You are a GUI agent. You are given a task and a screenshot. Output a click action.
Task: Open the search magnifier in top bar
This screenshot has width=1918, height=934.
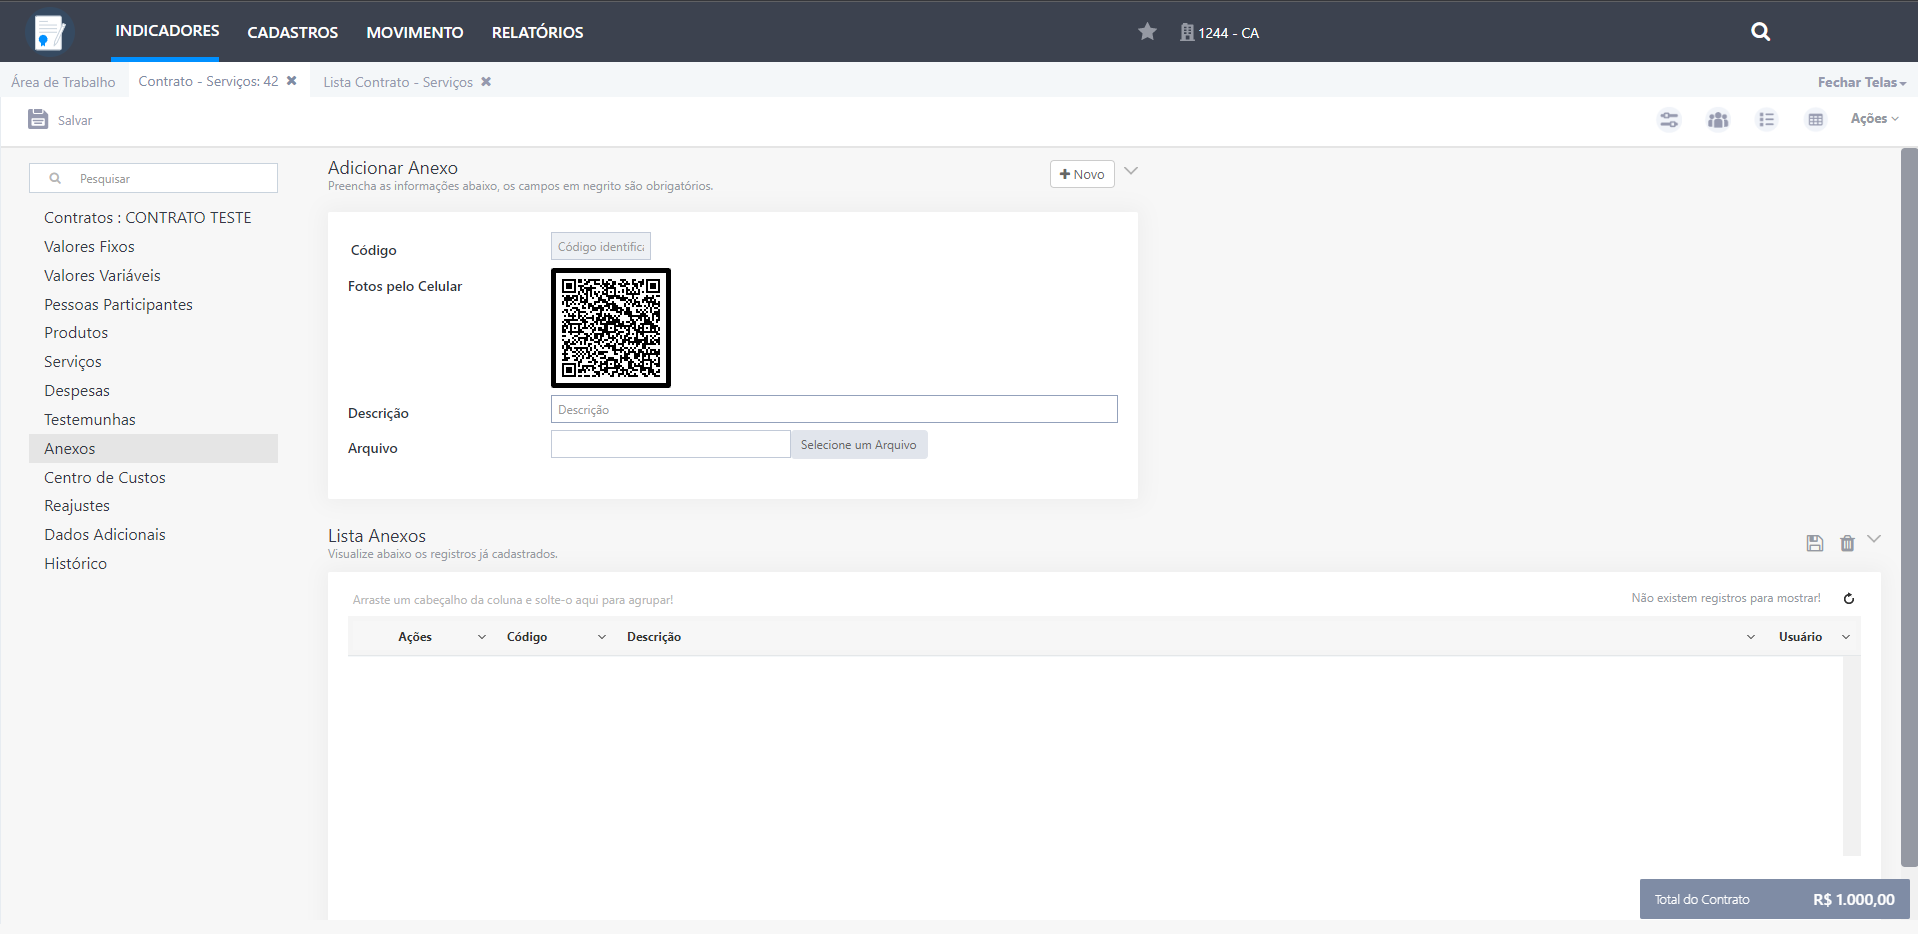click(1761, 32)
